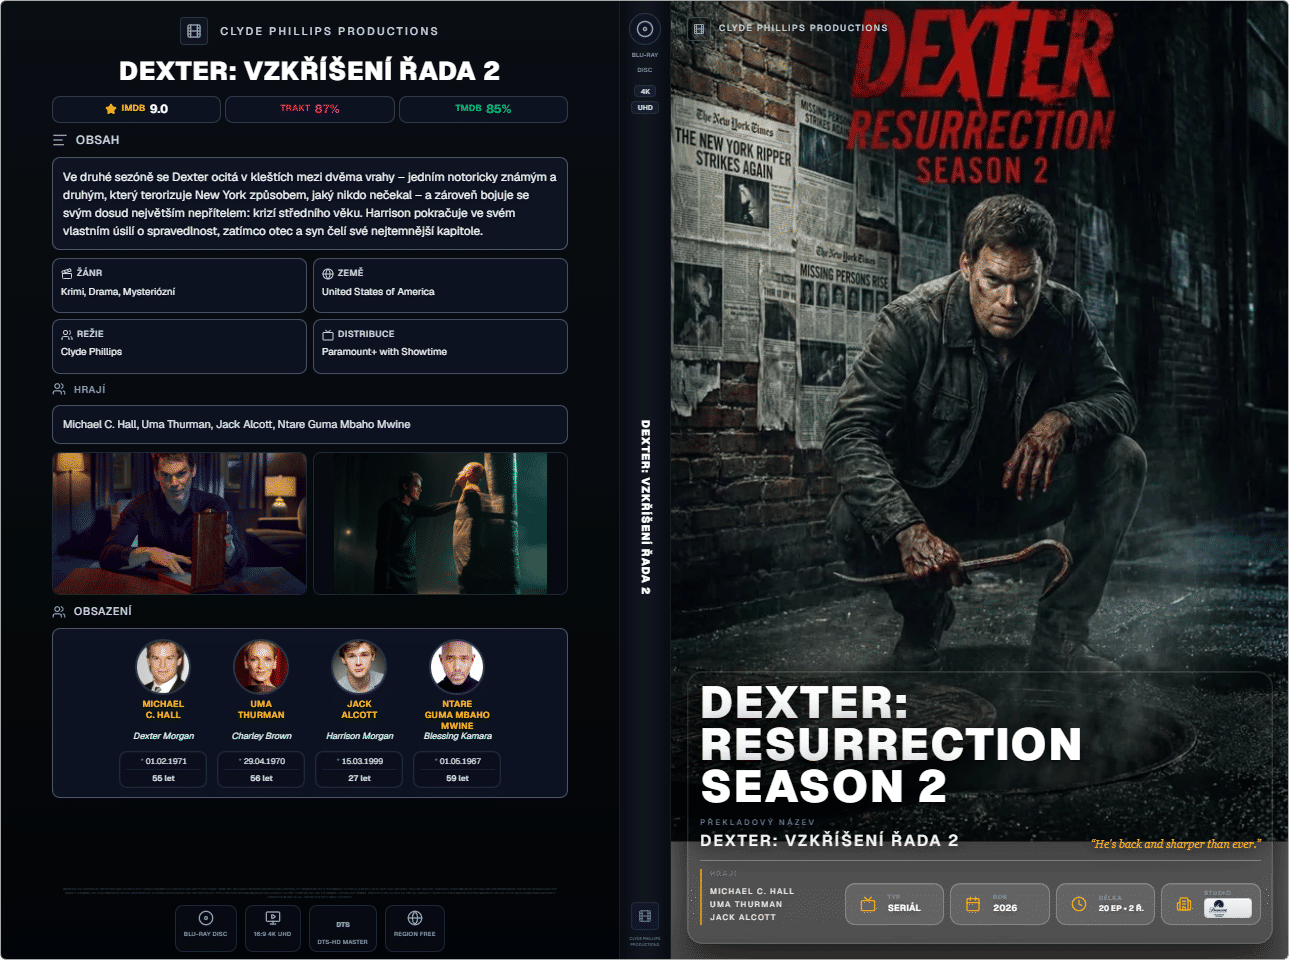Click the UHD label on the spine
Screen dimensions: 1289x960
tap(645, 108)
